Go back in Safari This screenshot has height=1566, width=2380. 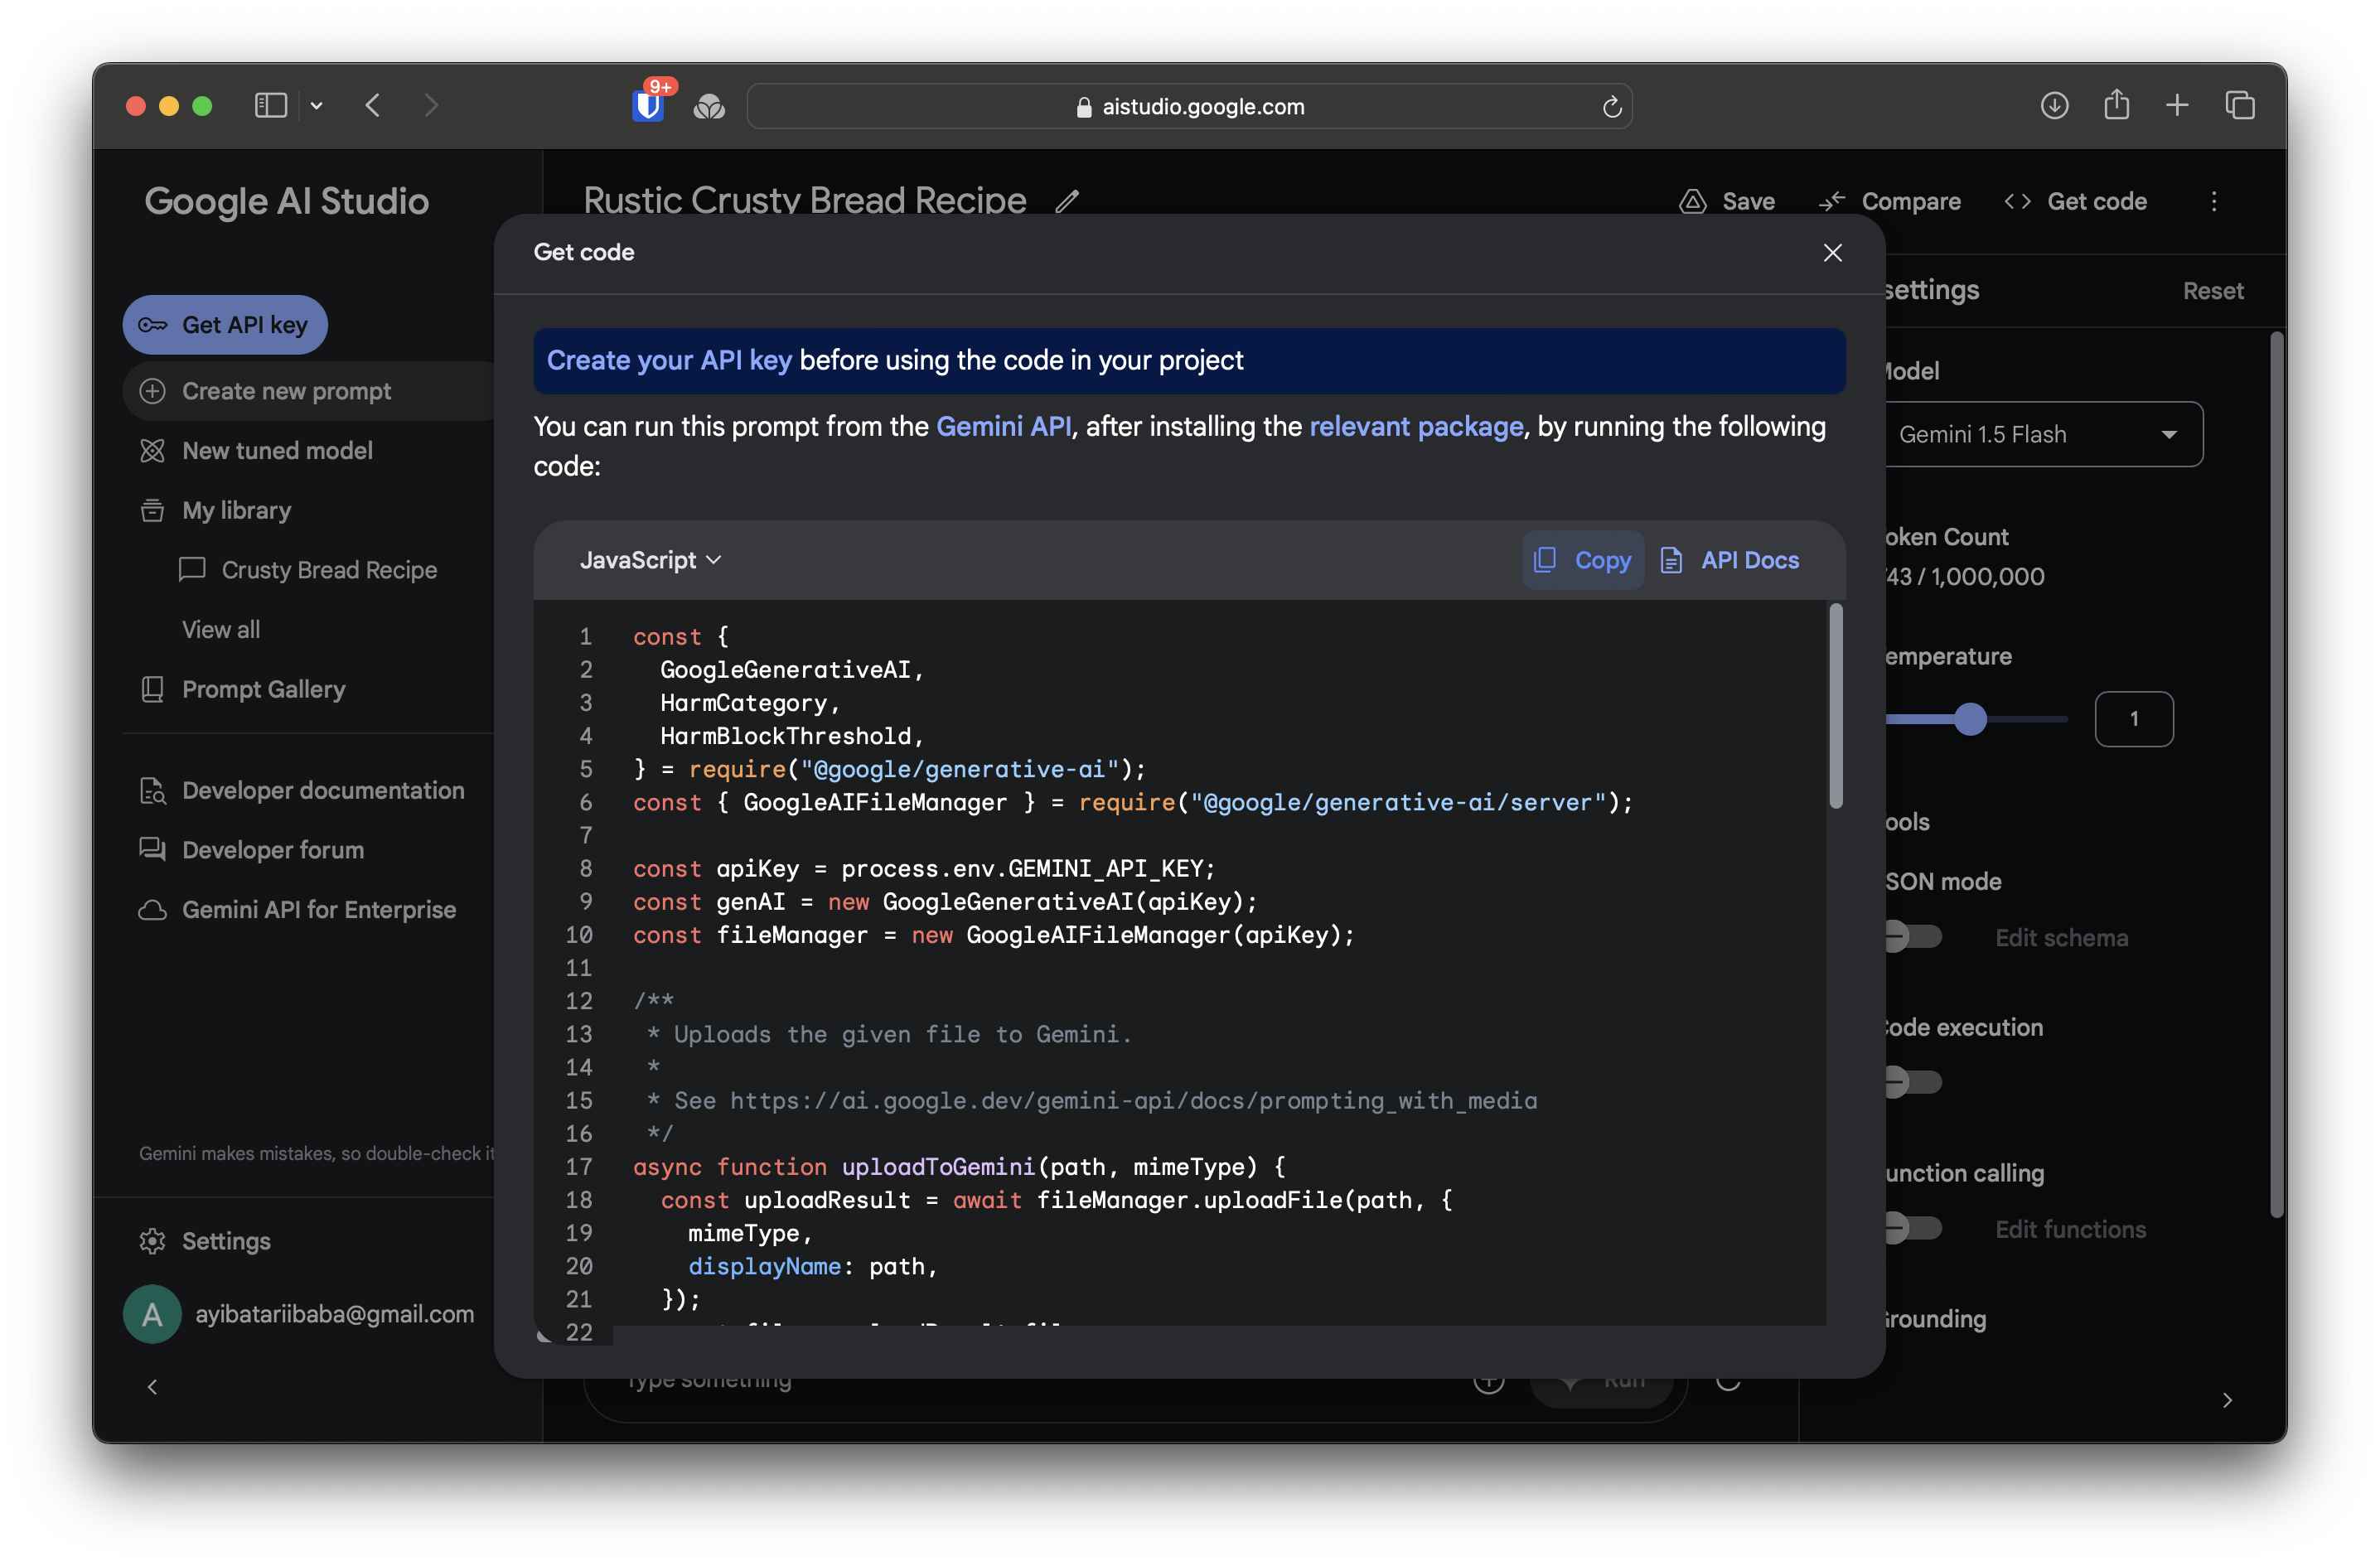[x=372, y=105]
